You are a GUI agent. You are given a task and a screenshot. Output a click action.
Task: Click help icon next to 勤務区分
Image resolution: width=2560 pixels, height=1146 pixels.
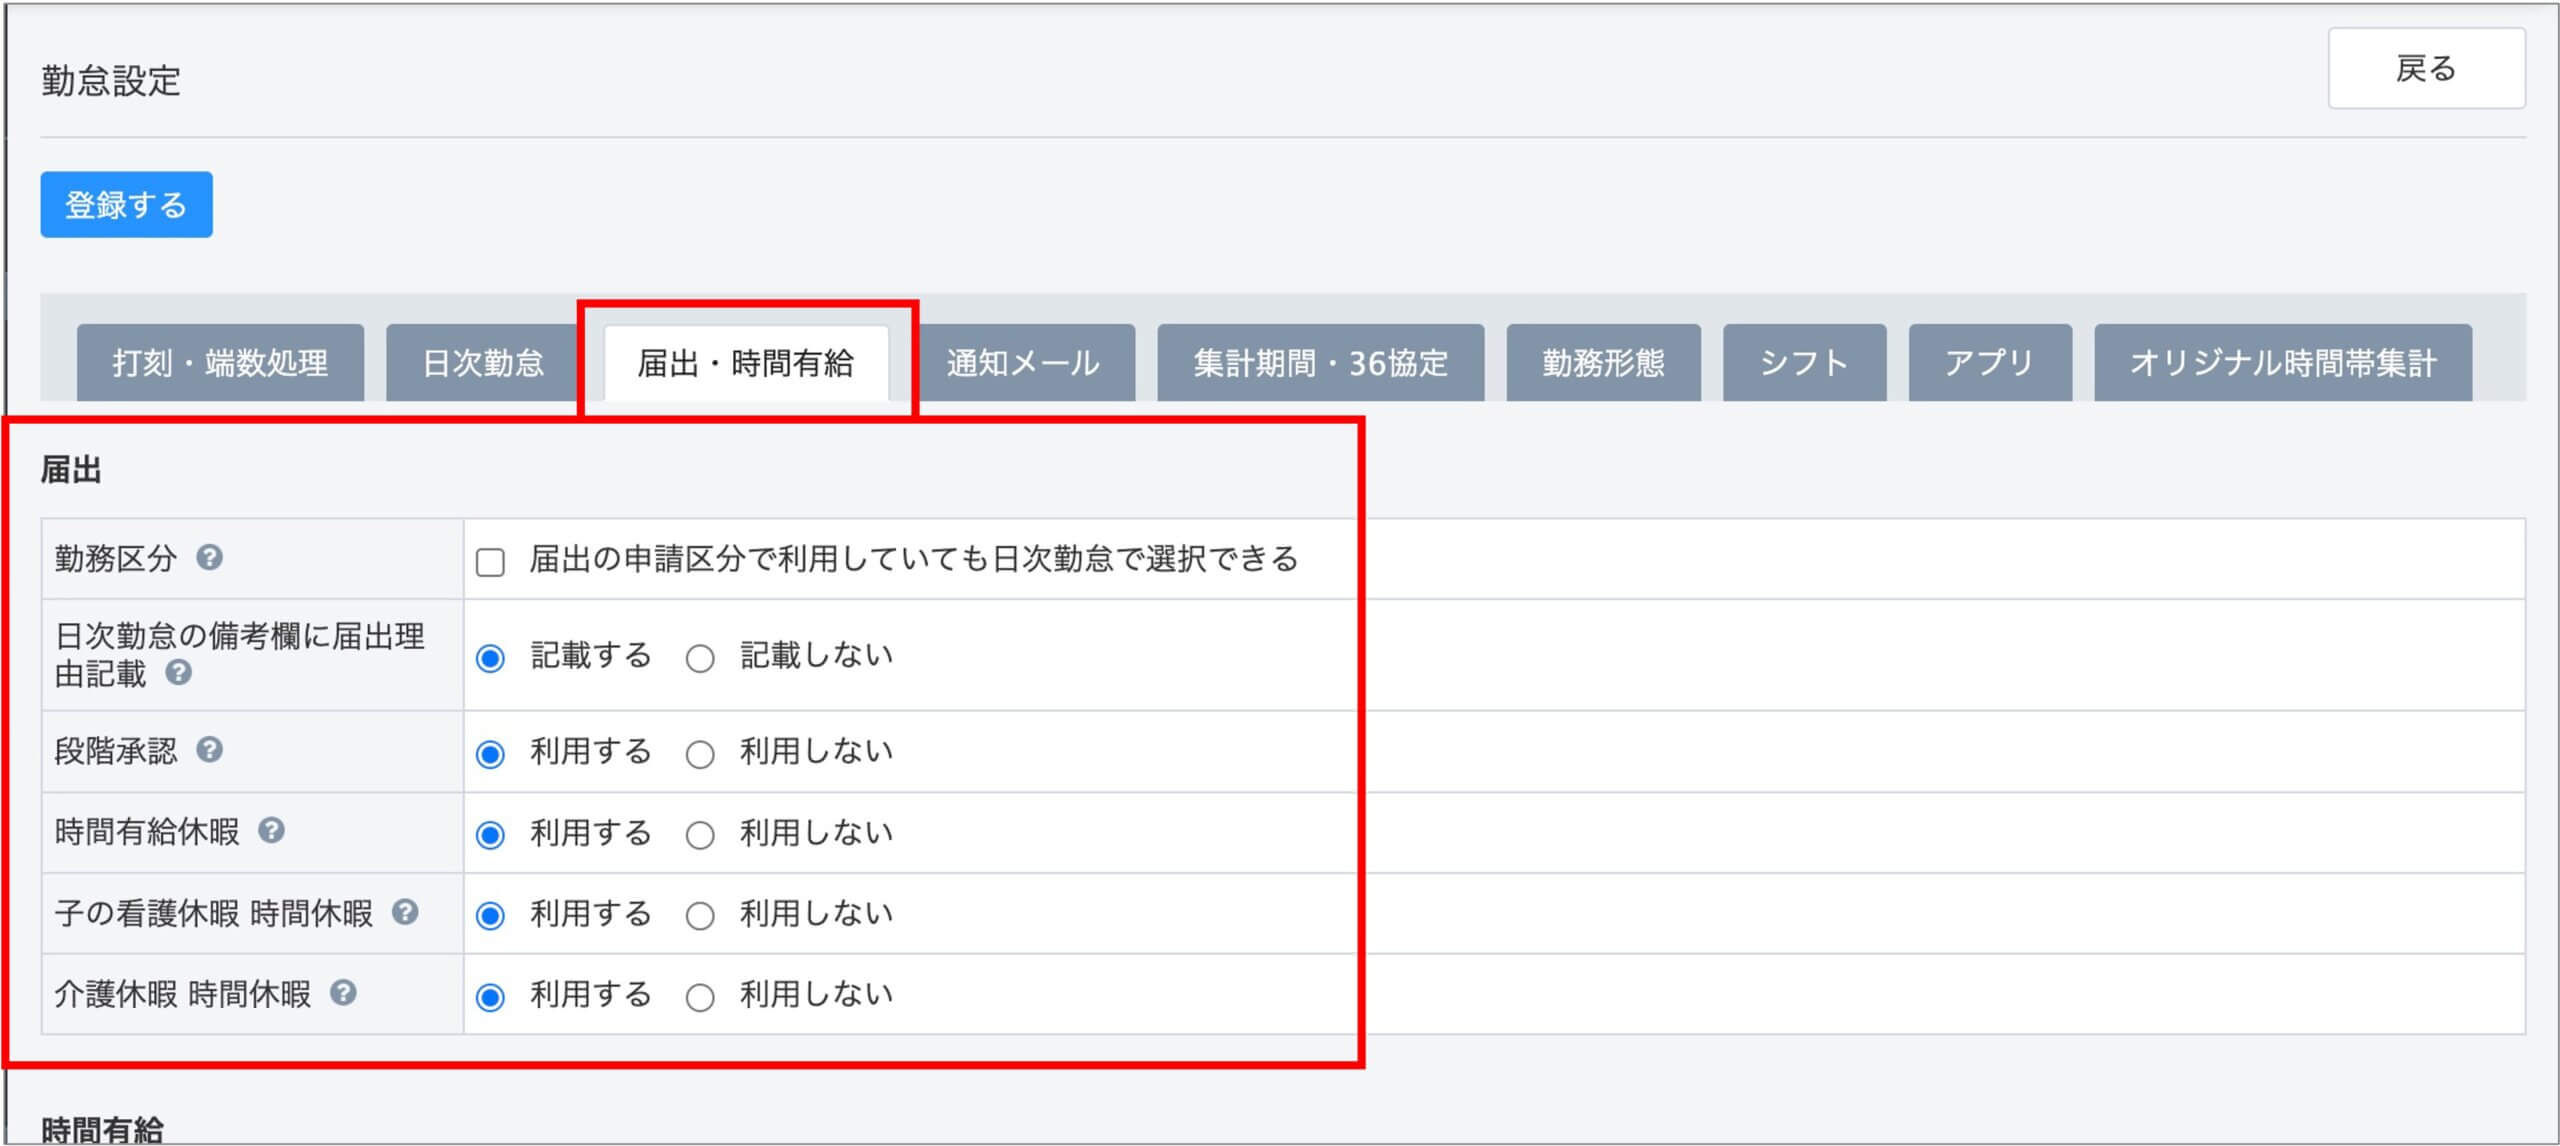coord(209,557)
